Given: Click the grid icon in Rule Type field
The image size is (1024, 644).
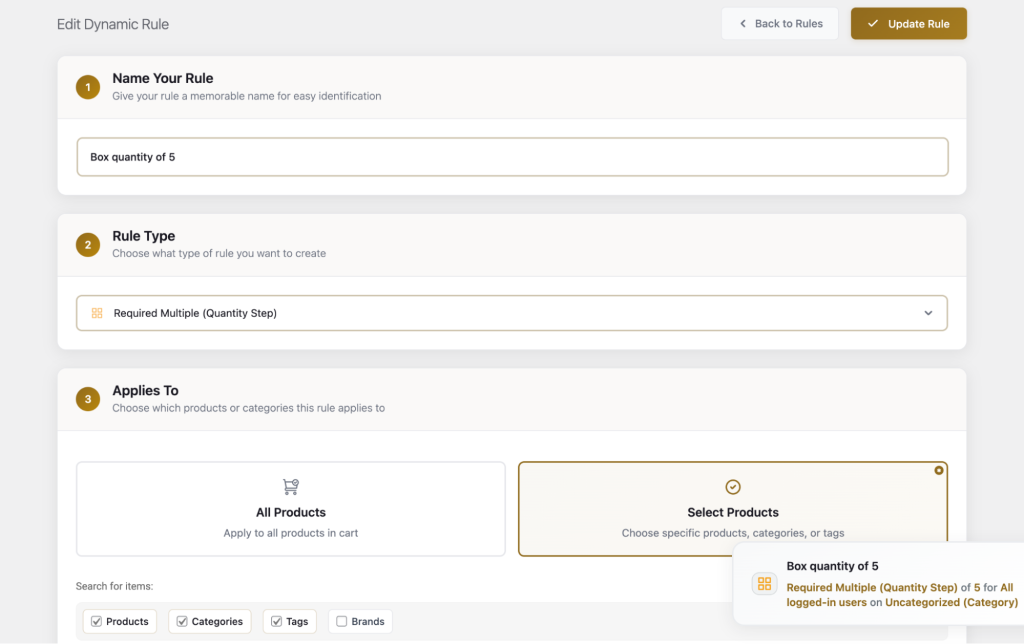Looking at the screenshot, I should pos(97,313).
